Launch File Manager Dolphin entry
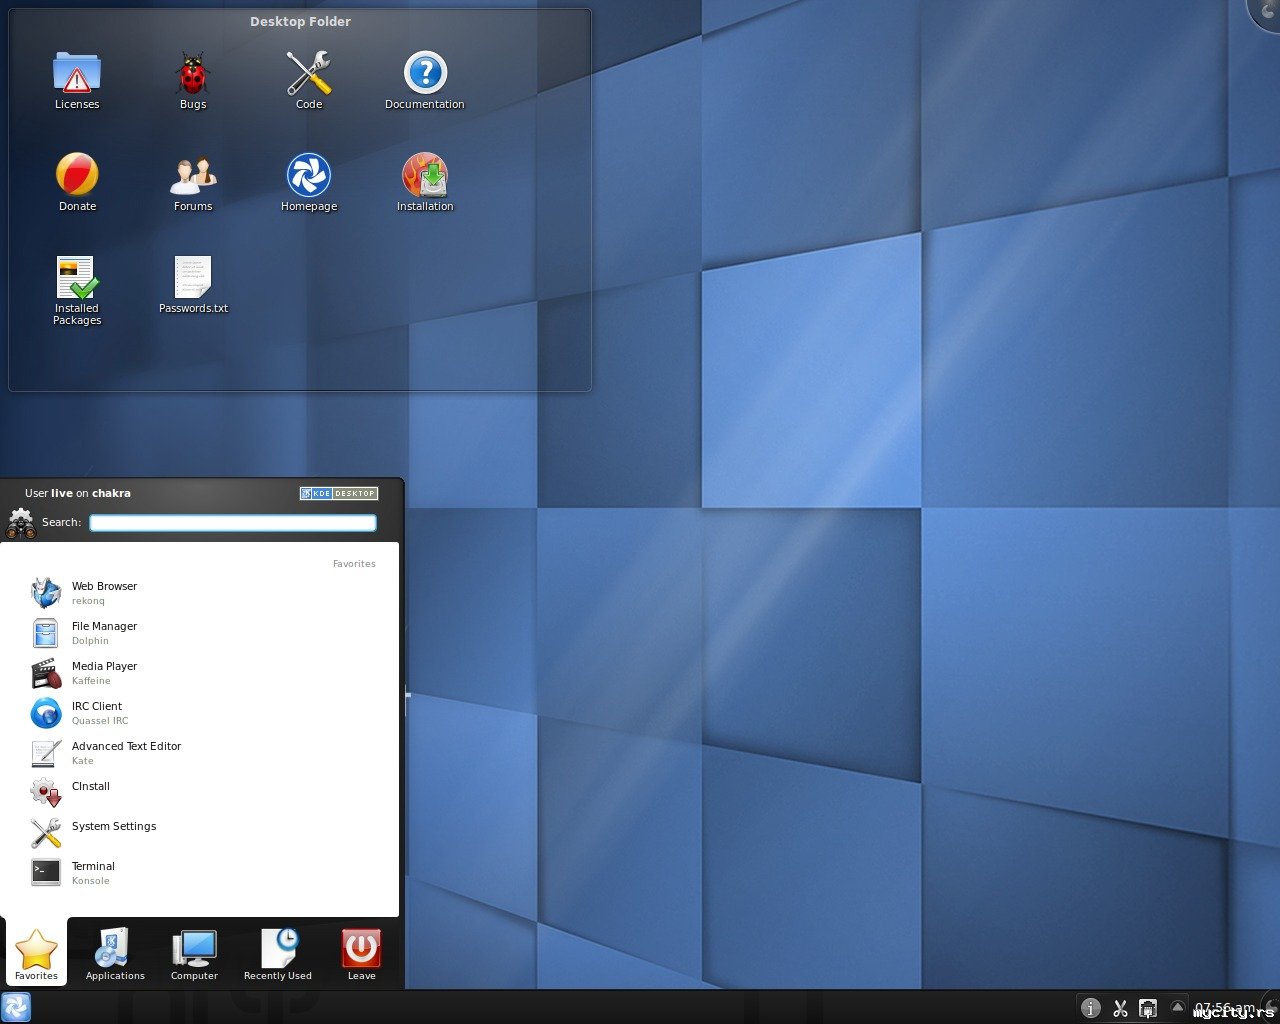The width and height of the screenshot is (1280, 1024). (200, 633)
